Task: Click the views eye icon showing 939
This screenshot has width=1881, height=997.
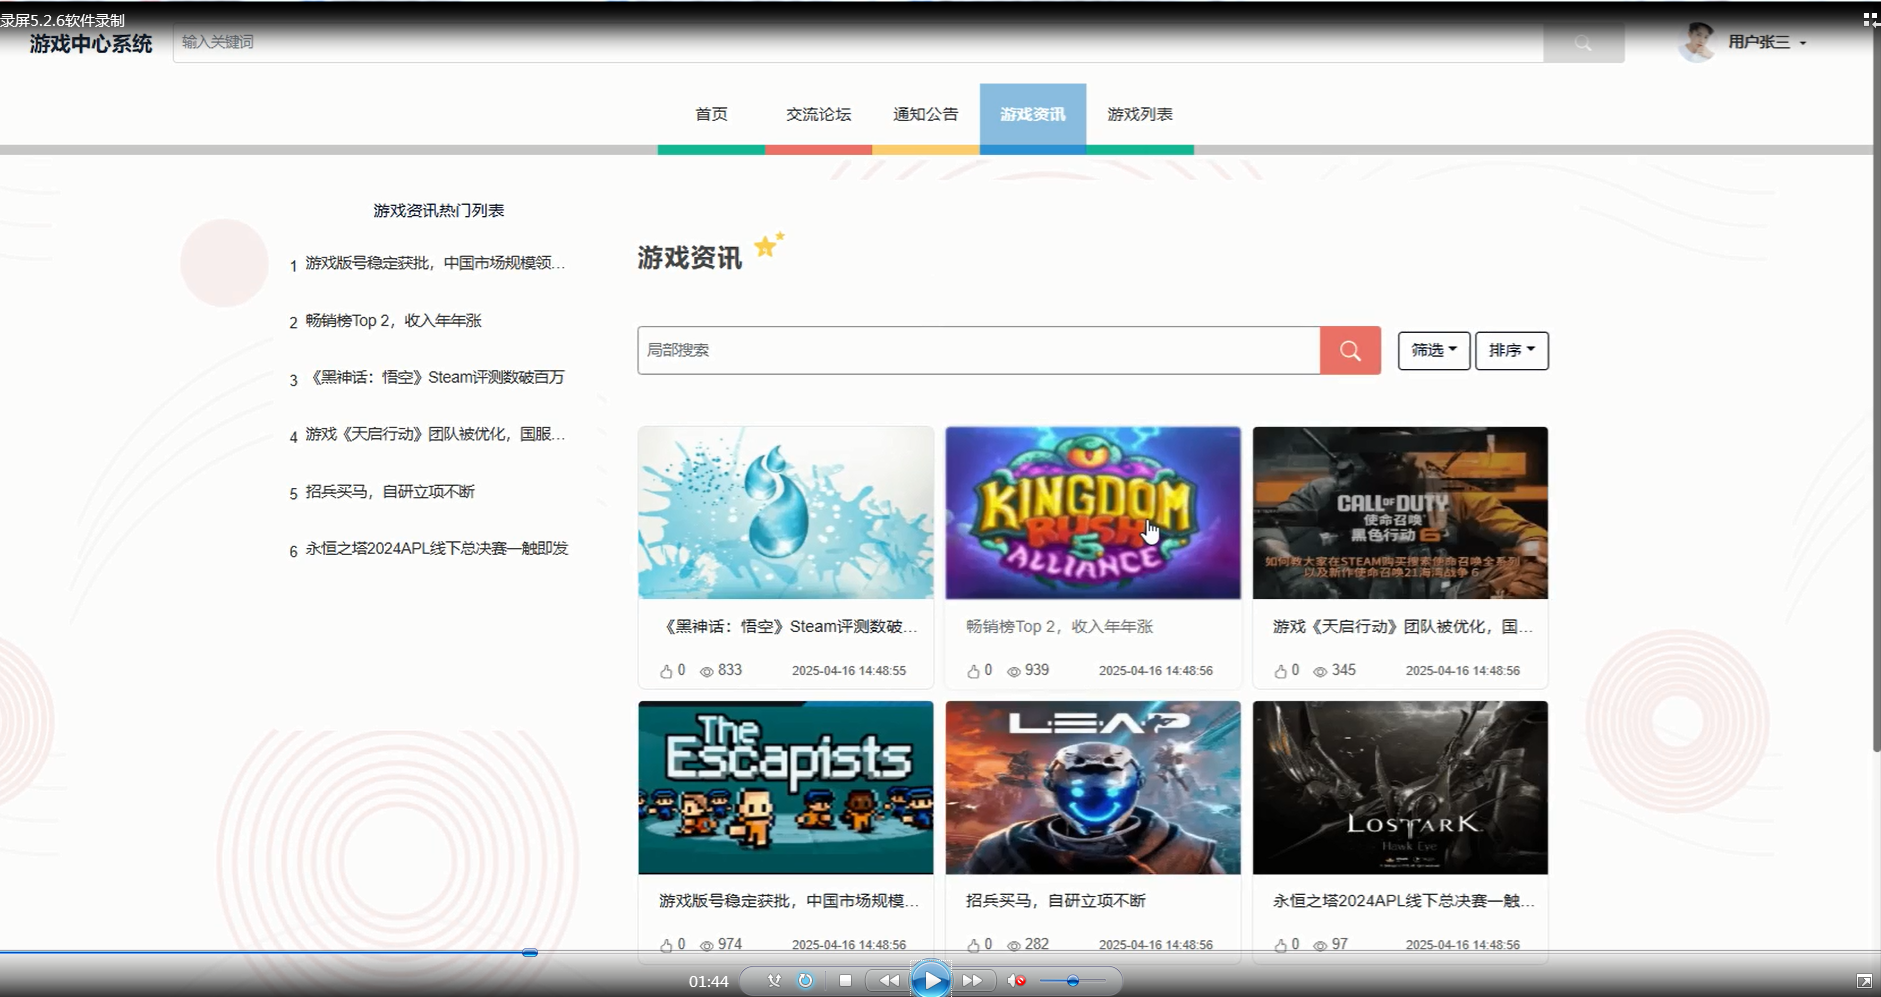Action: [1014, 672]
